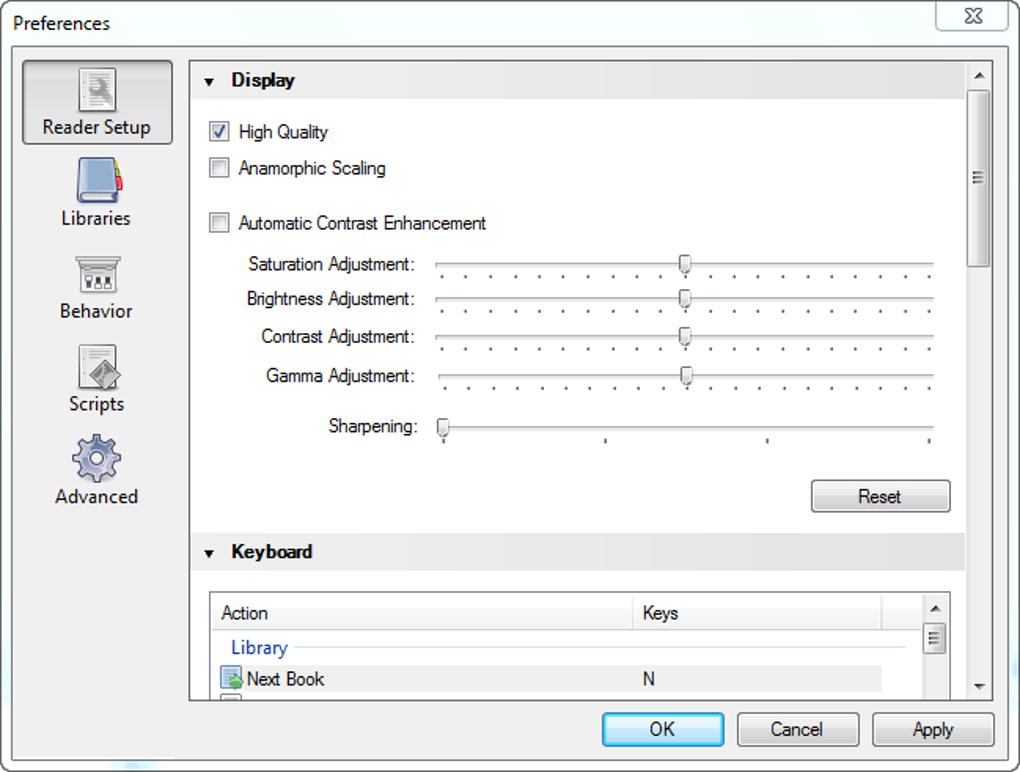Close the Preferences window
The image size is (1020, 772).
[973, 16]
